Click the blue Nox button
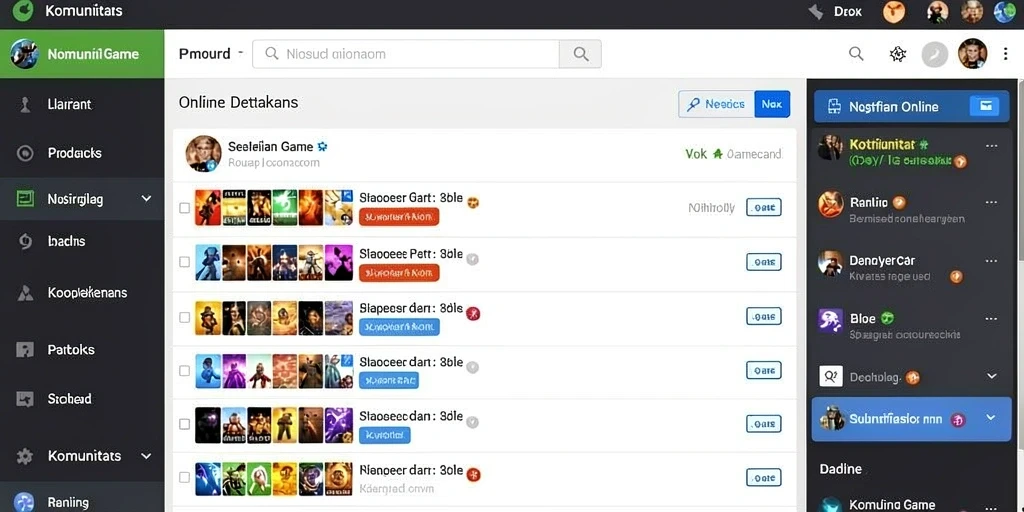Image resolution: width=1024 pixels, height=512 pixels. tap(772, 104)
